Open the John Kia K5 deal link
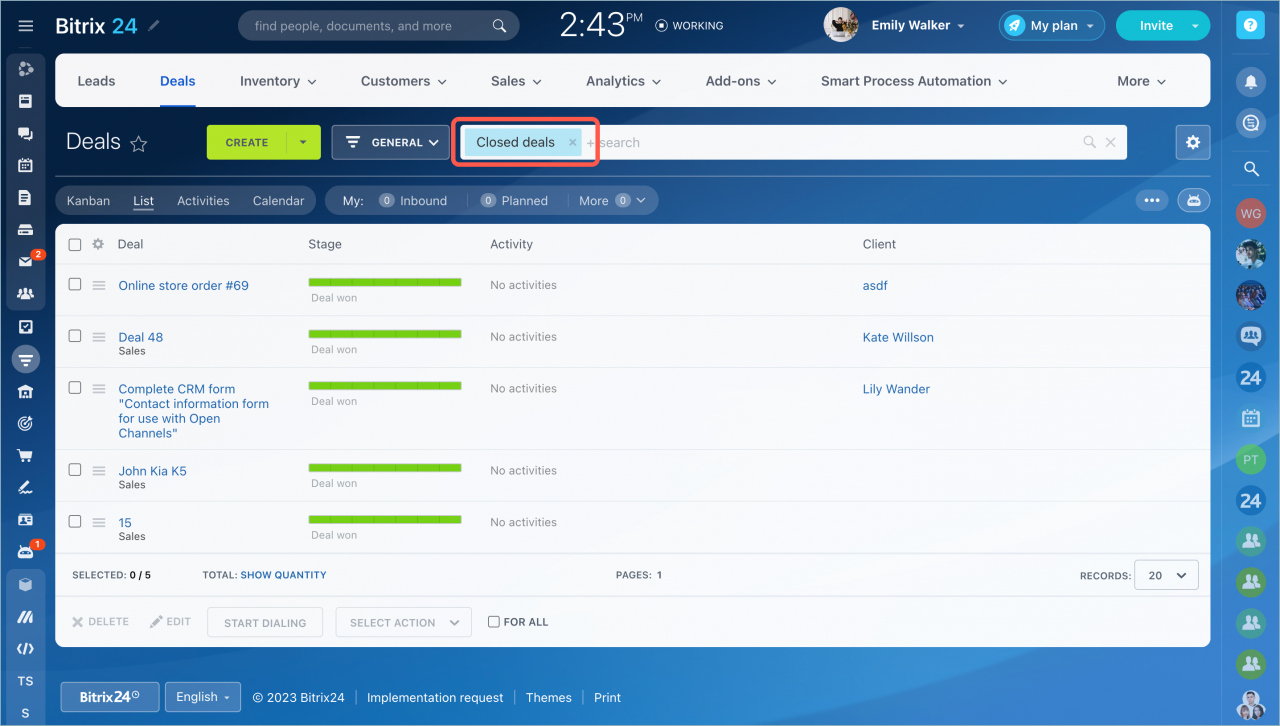The height and width of the screenshot is (726, 1280). pos(152,471)
